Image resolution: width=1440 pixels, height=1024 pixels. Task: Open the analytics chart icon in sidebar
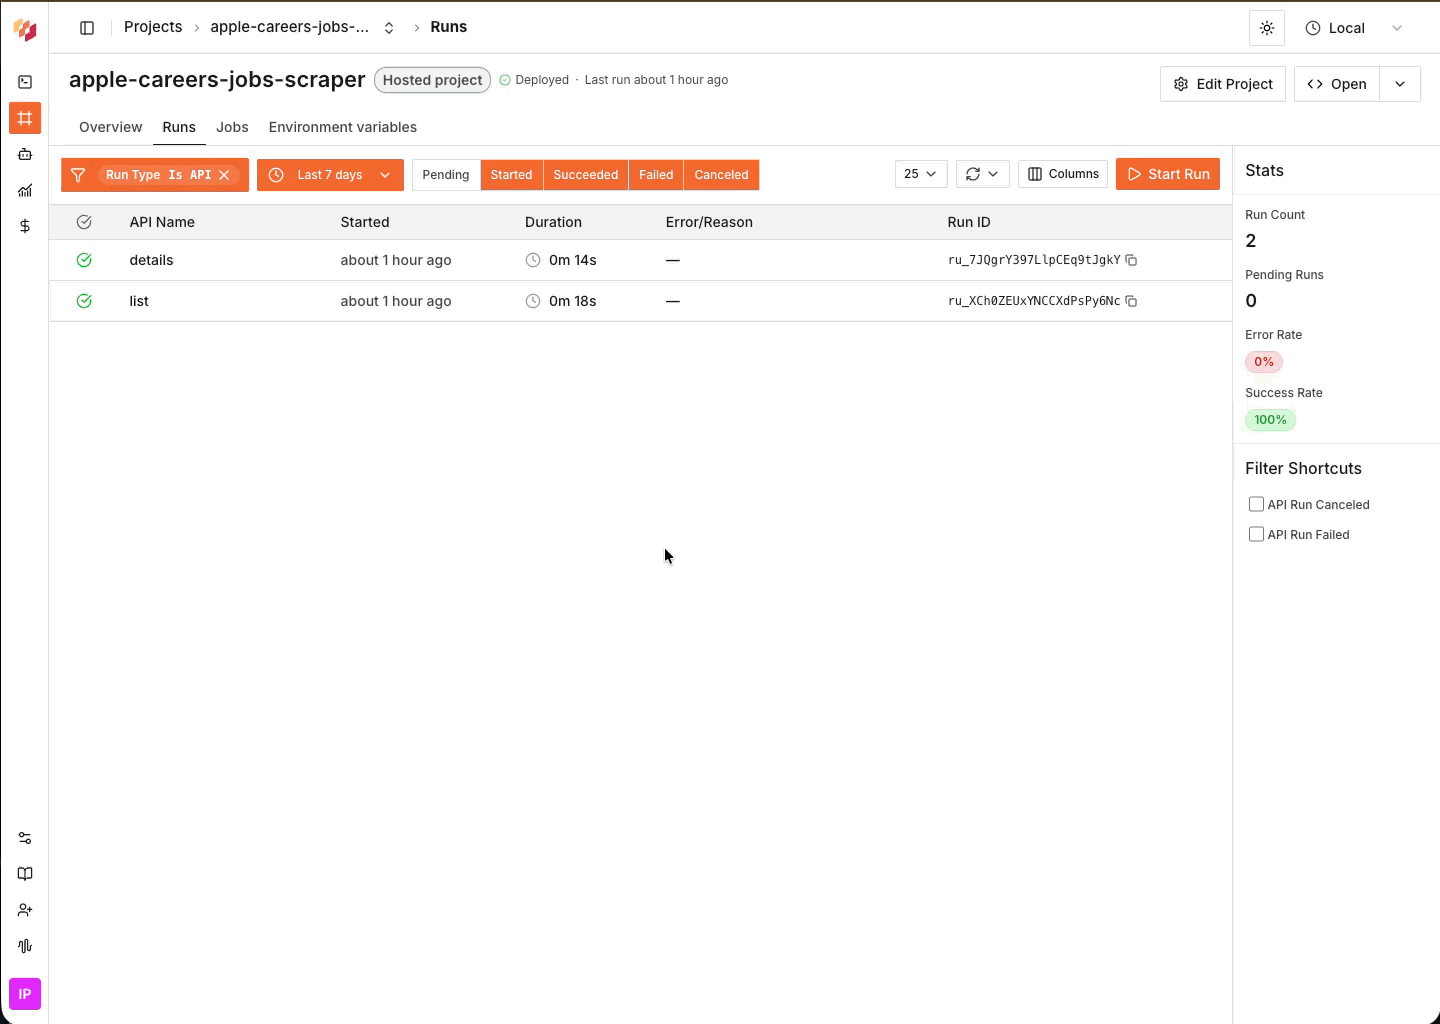pyautogui.click(x=25, y=190)
